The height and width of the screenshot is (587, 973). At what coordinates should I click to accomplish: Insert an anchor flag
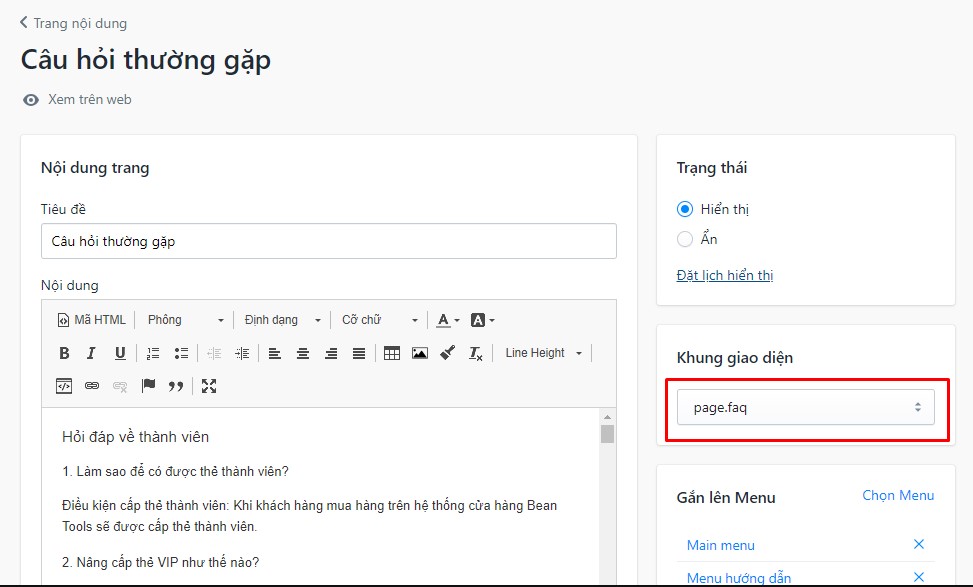click(148, 386)
